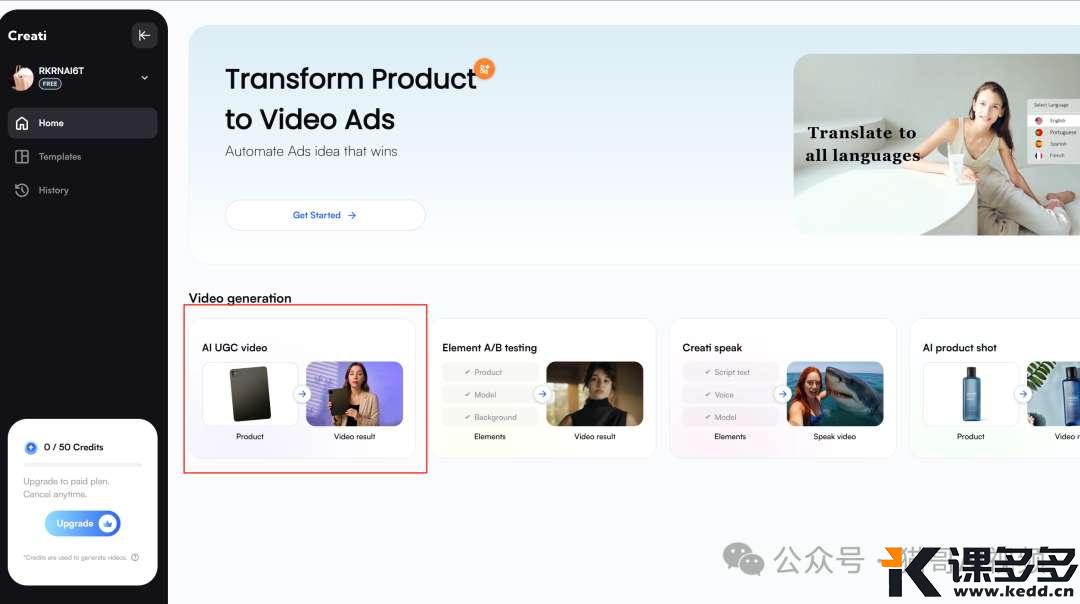The width and height of the screenshot is (1080, 604).
Task: Click the Model element row in A/B testing
Action: (490, 395)
